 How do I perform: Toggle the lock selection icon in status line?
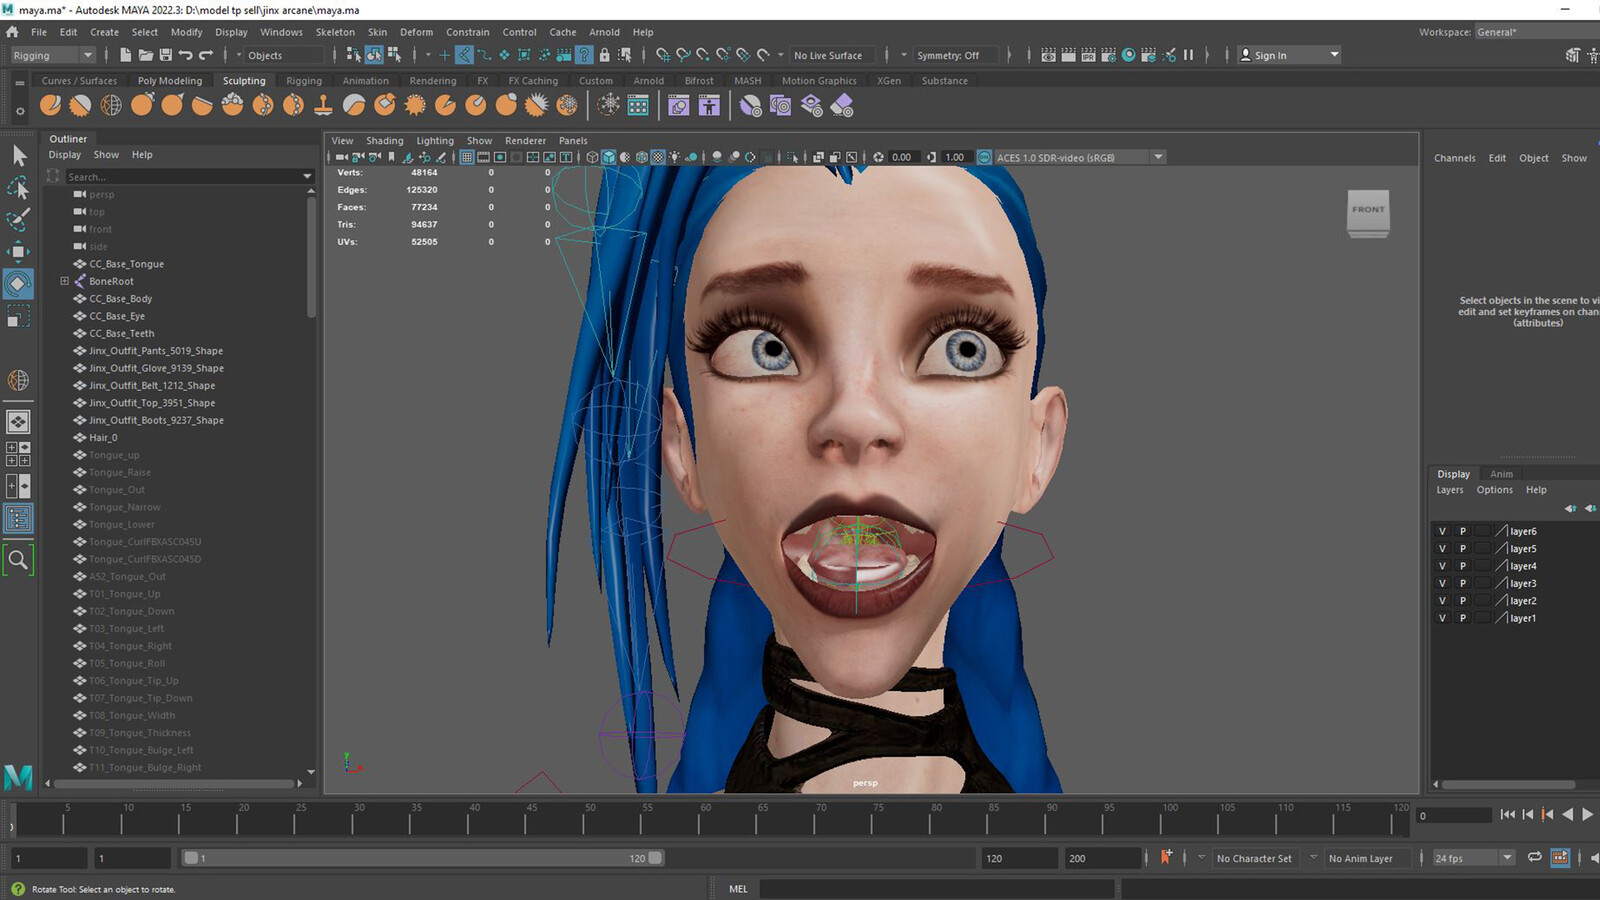(604, 55)
